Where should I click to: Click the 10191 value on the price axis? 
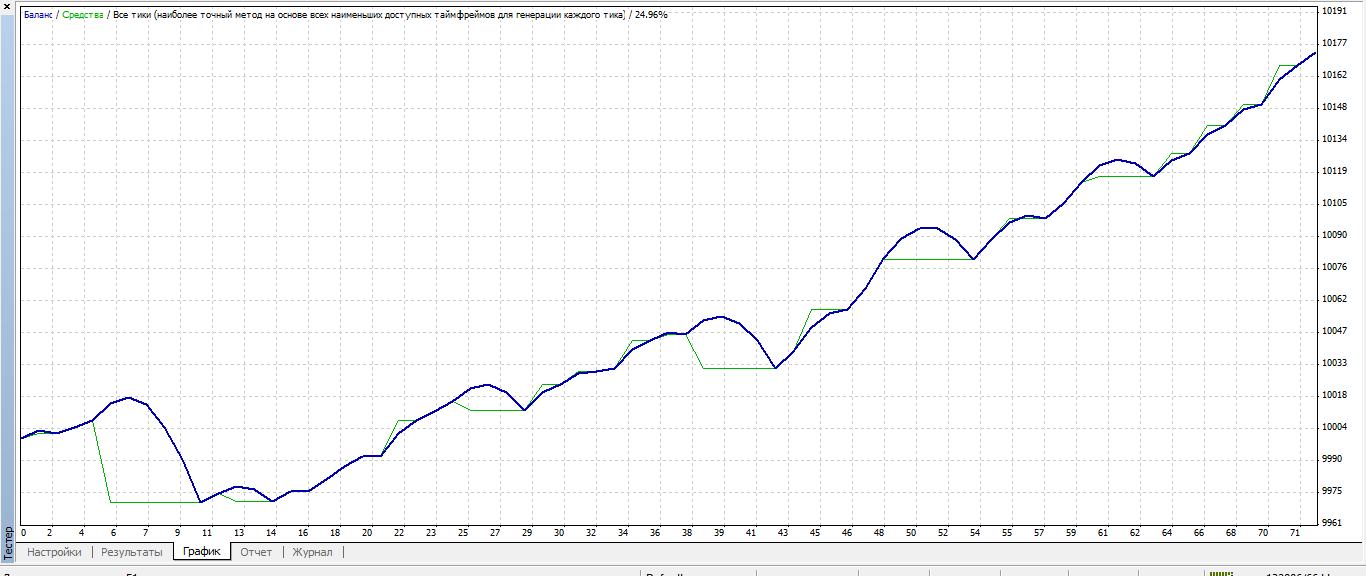tap(1335, 11)
